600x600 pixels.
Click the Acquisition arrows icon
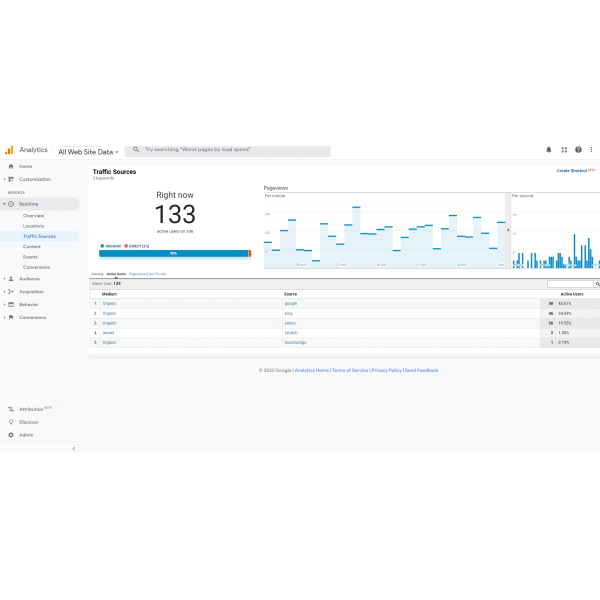click(11, 292)
